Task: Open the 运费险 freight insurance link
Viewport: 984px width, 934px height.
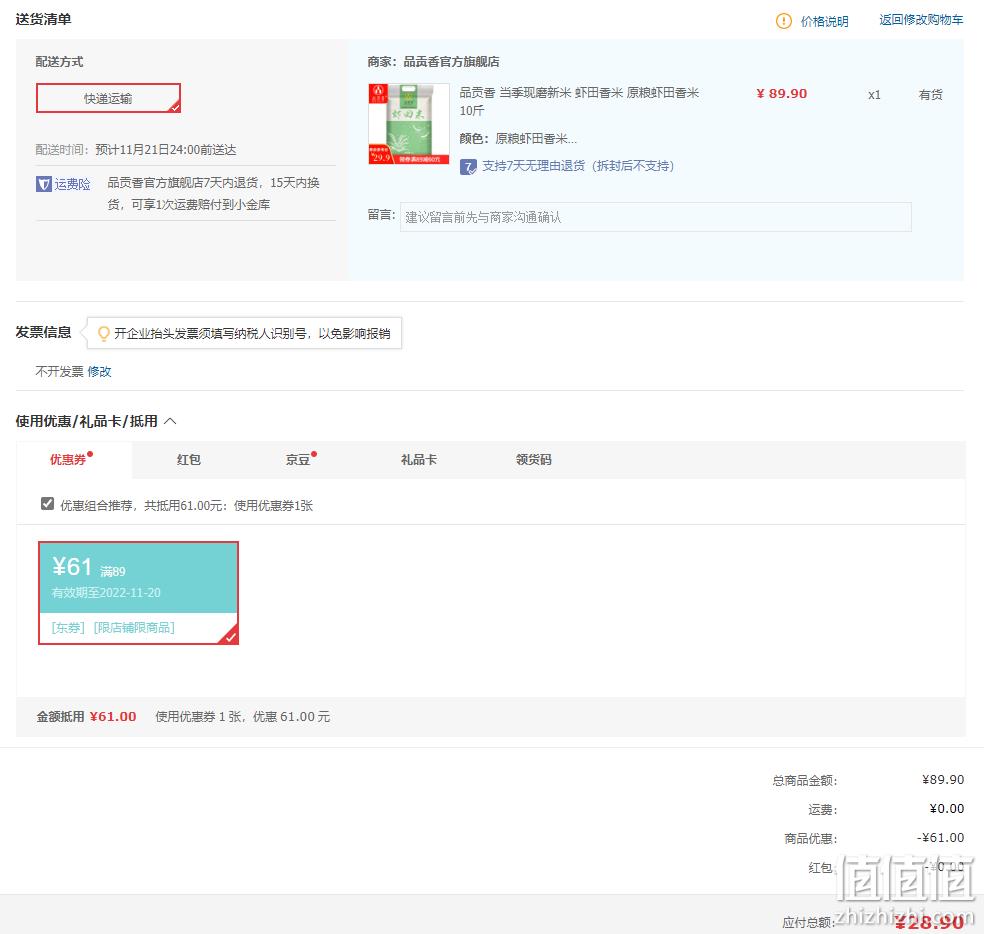Action: click(x=72, y=184)
